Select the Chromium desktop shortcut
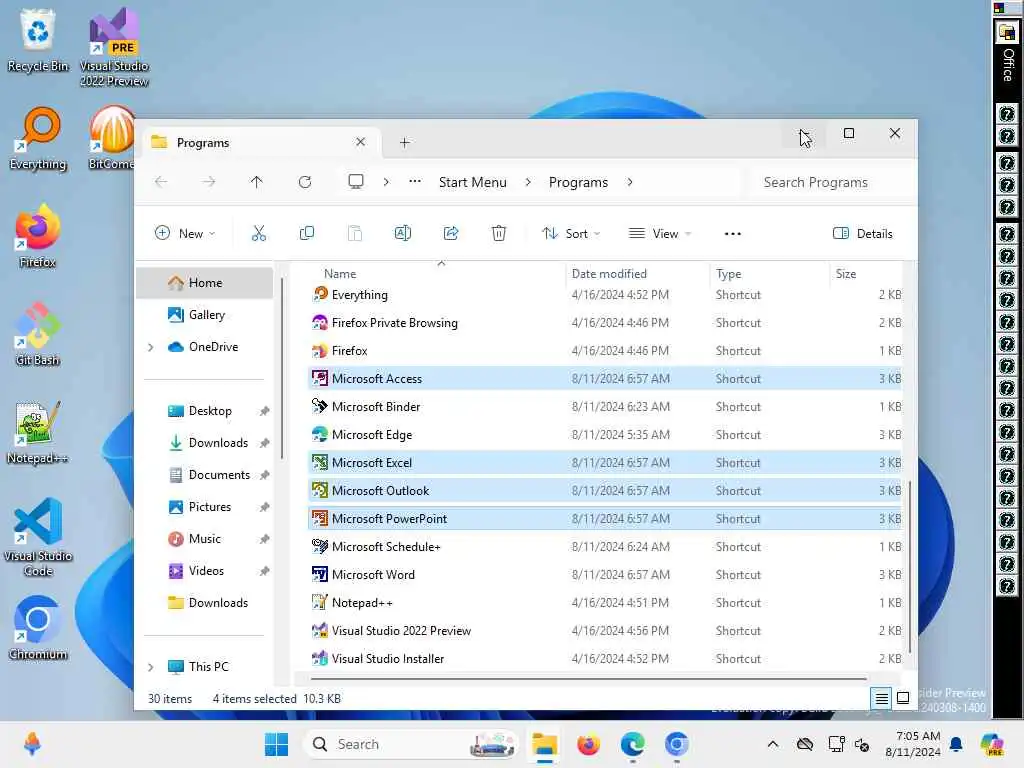The height and width of the screenshot is (768, 1024). point(38,628)
